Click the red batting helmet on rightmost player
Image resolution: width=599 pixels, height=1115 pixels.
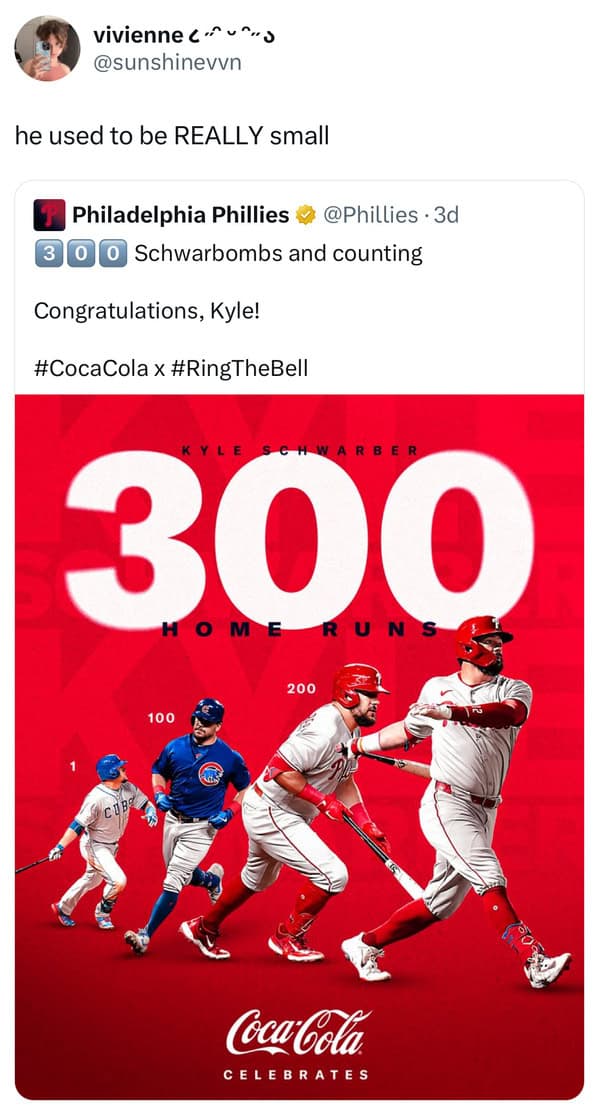[482, 640]
